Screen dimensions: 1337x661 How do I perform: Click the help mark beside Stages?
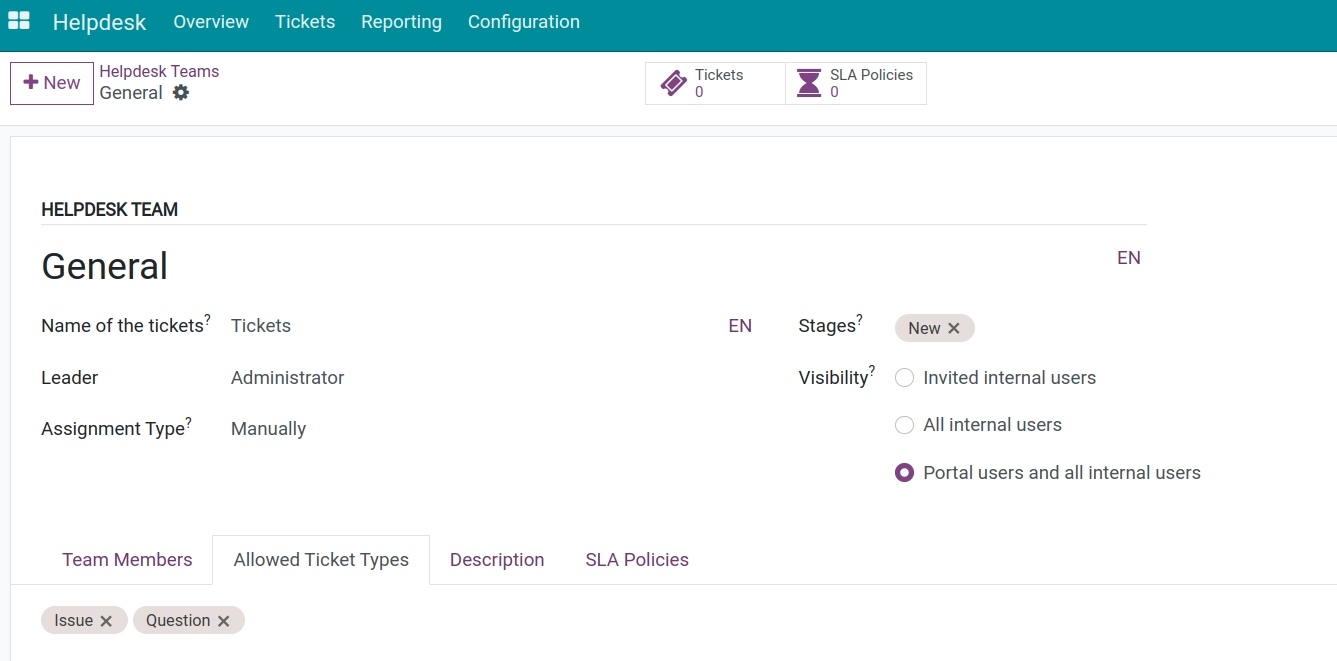[x=860, y=319]
